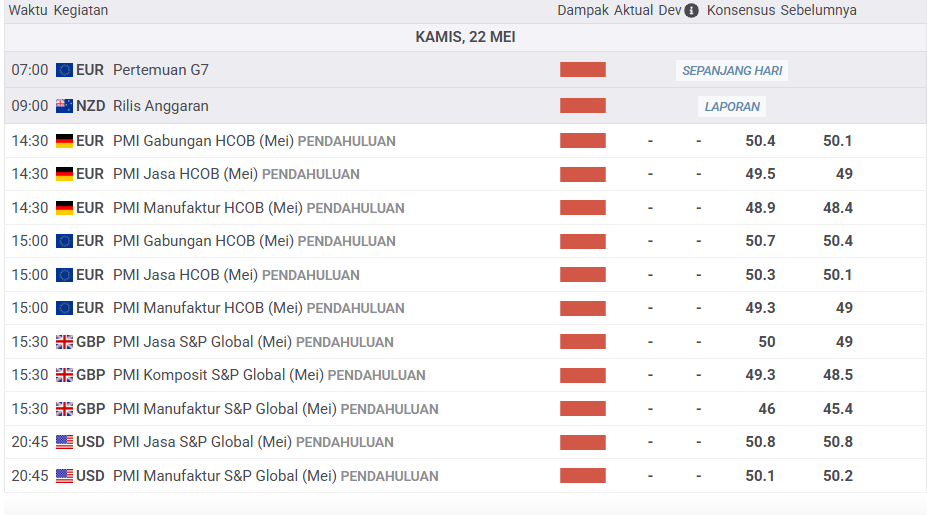Click the New Zealand flag beside NZD
This screenshot has width=927, height=515.
click(64, 106)
